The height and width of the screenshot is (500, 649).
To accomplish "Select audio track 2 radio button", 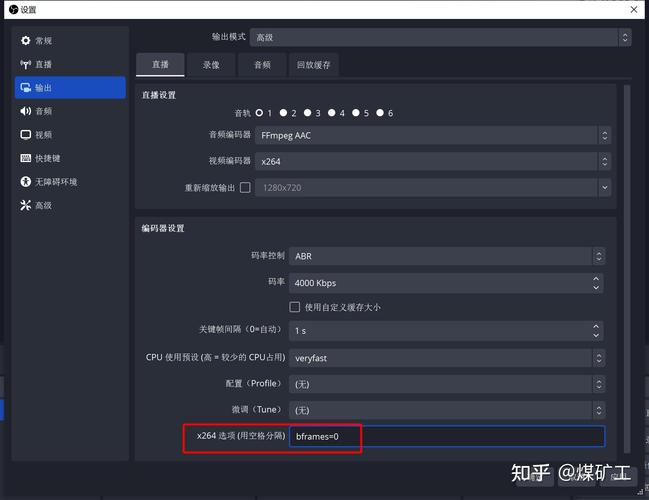I will [283, 113].
